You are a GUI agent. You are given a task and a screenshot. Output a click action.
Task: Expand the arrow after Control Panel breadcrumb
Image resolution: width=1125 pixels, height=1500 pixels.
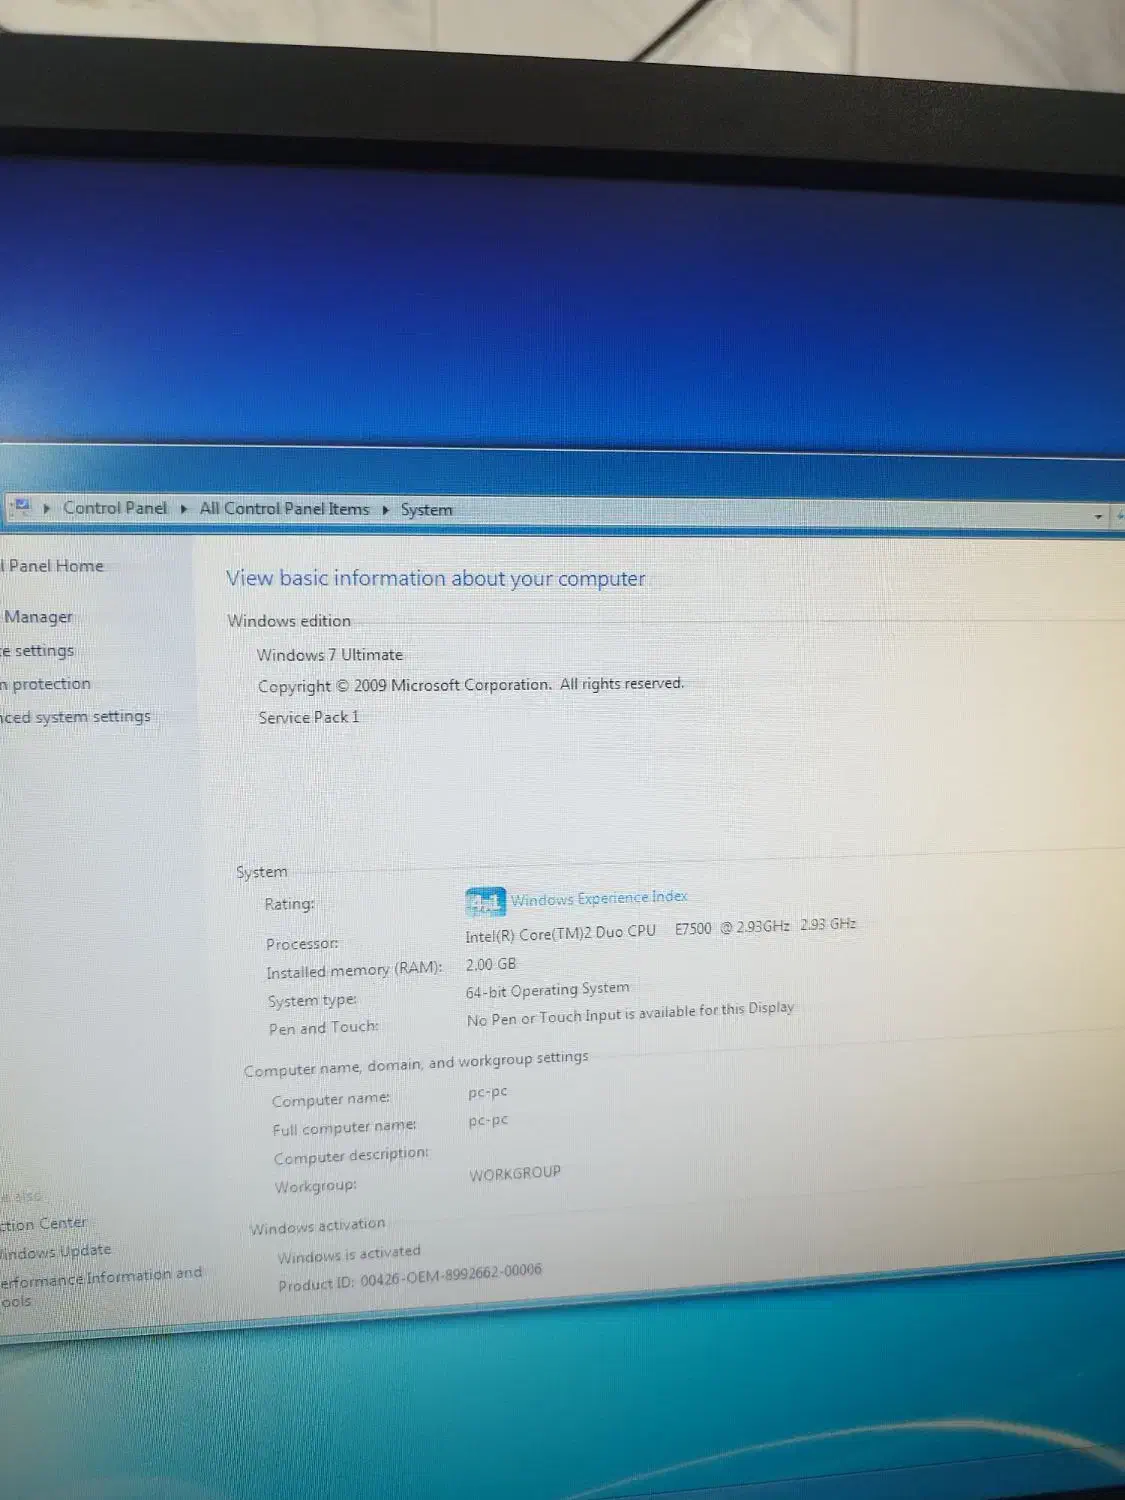coord(184,508)
